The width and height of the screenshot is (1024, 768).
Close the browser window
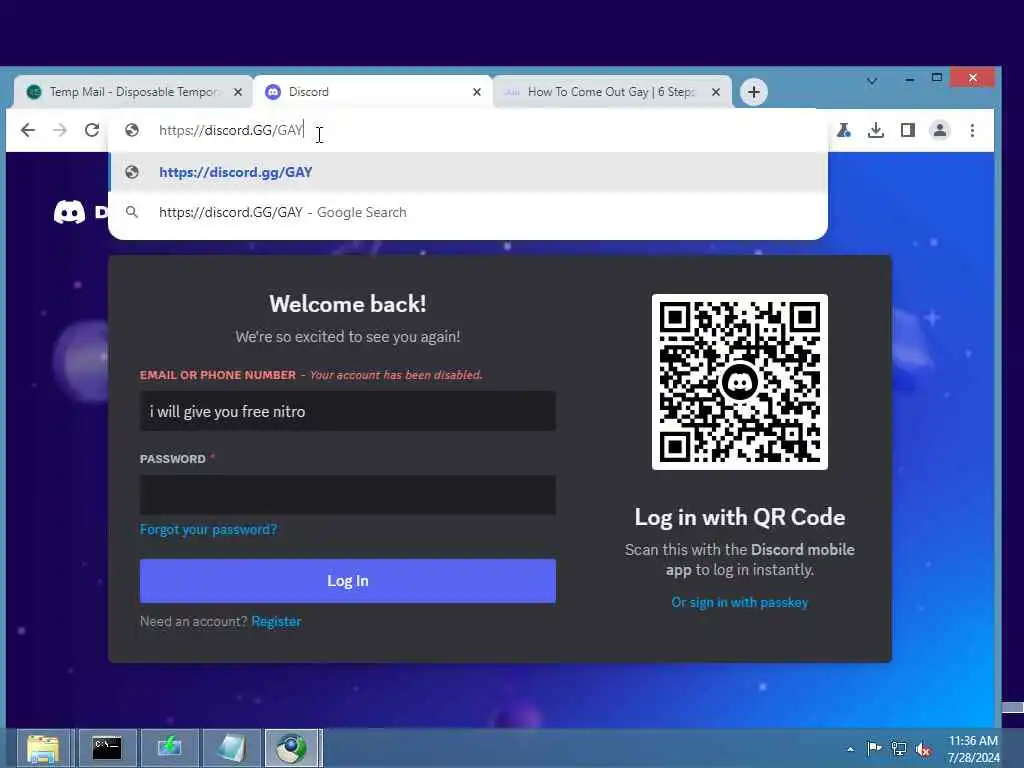(x=972, y=78)
